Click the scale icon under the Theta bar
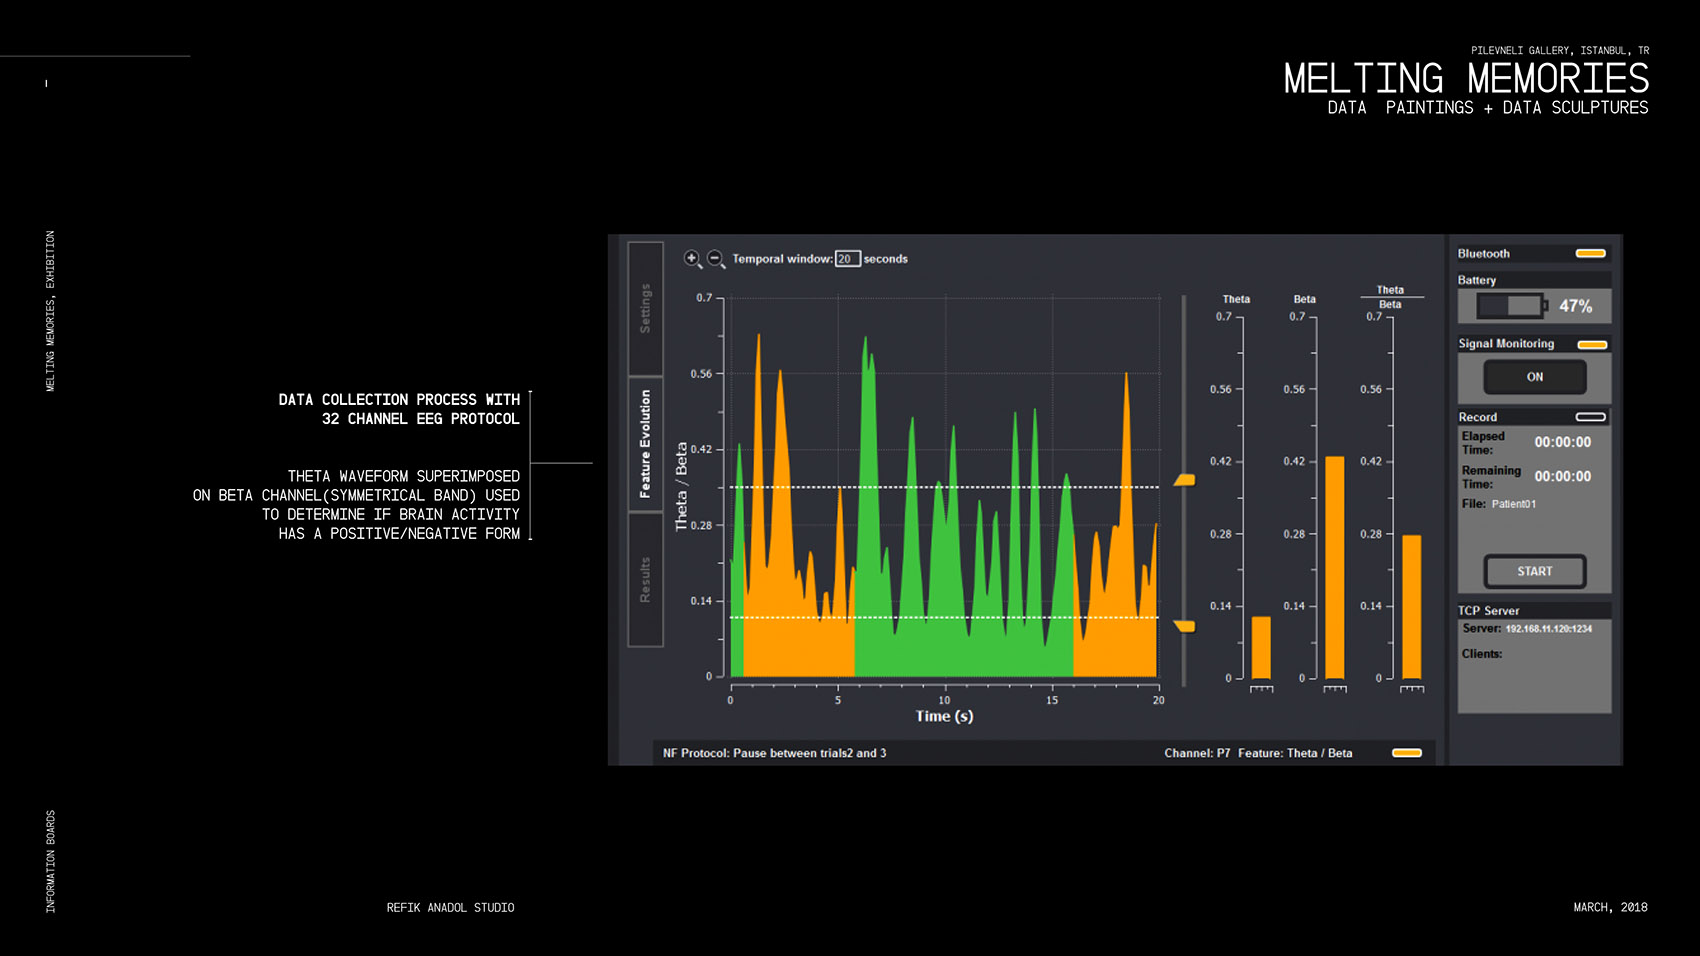Image resolution: width=1700 pixels, height=956 pixels. (x=1261, y=688)
